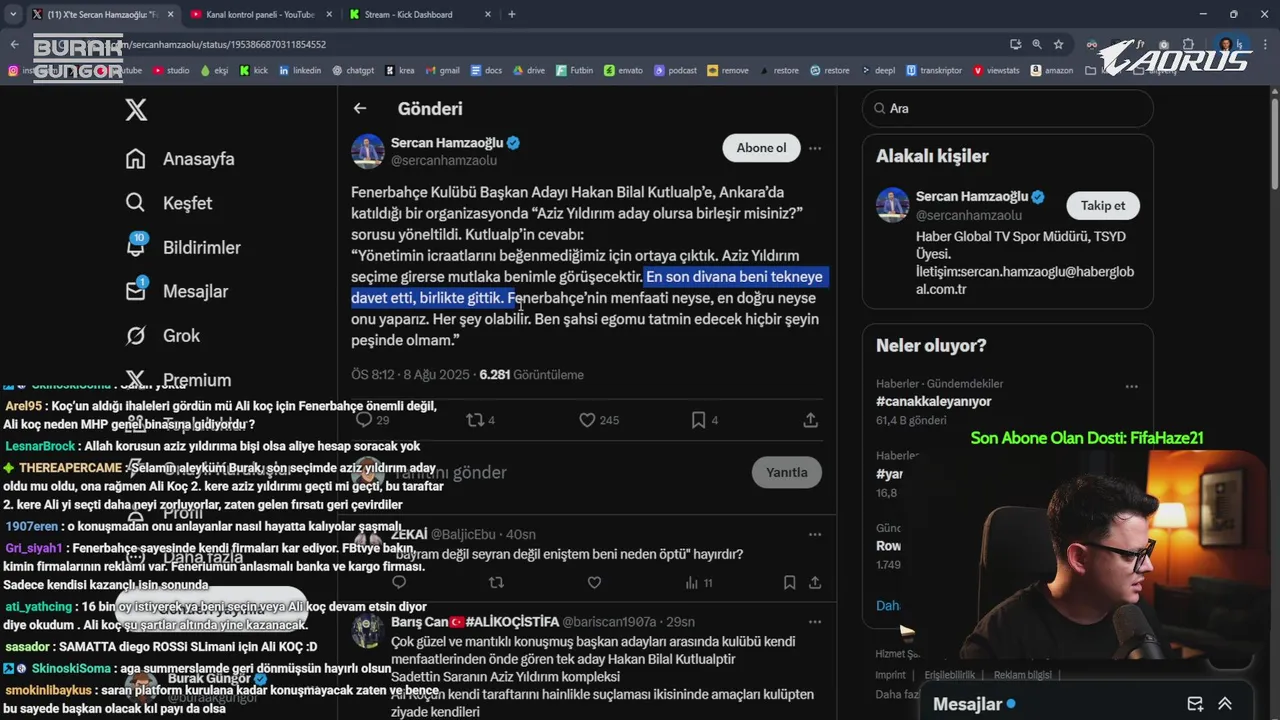Click the back arrow beside Gönderi
Viewport: 1280px width, 720px height.
360,108
